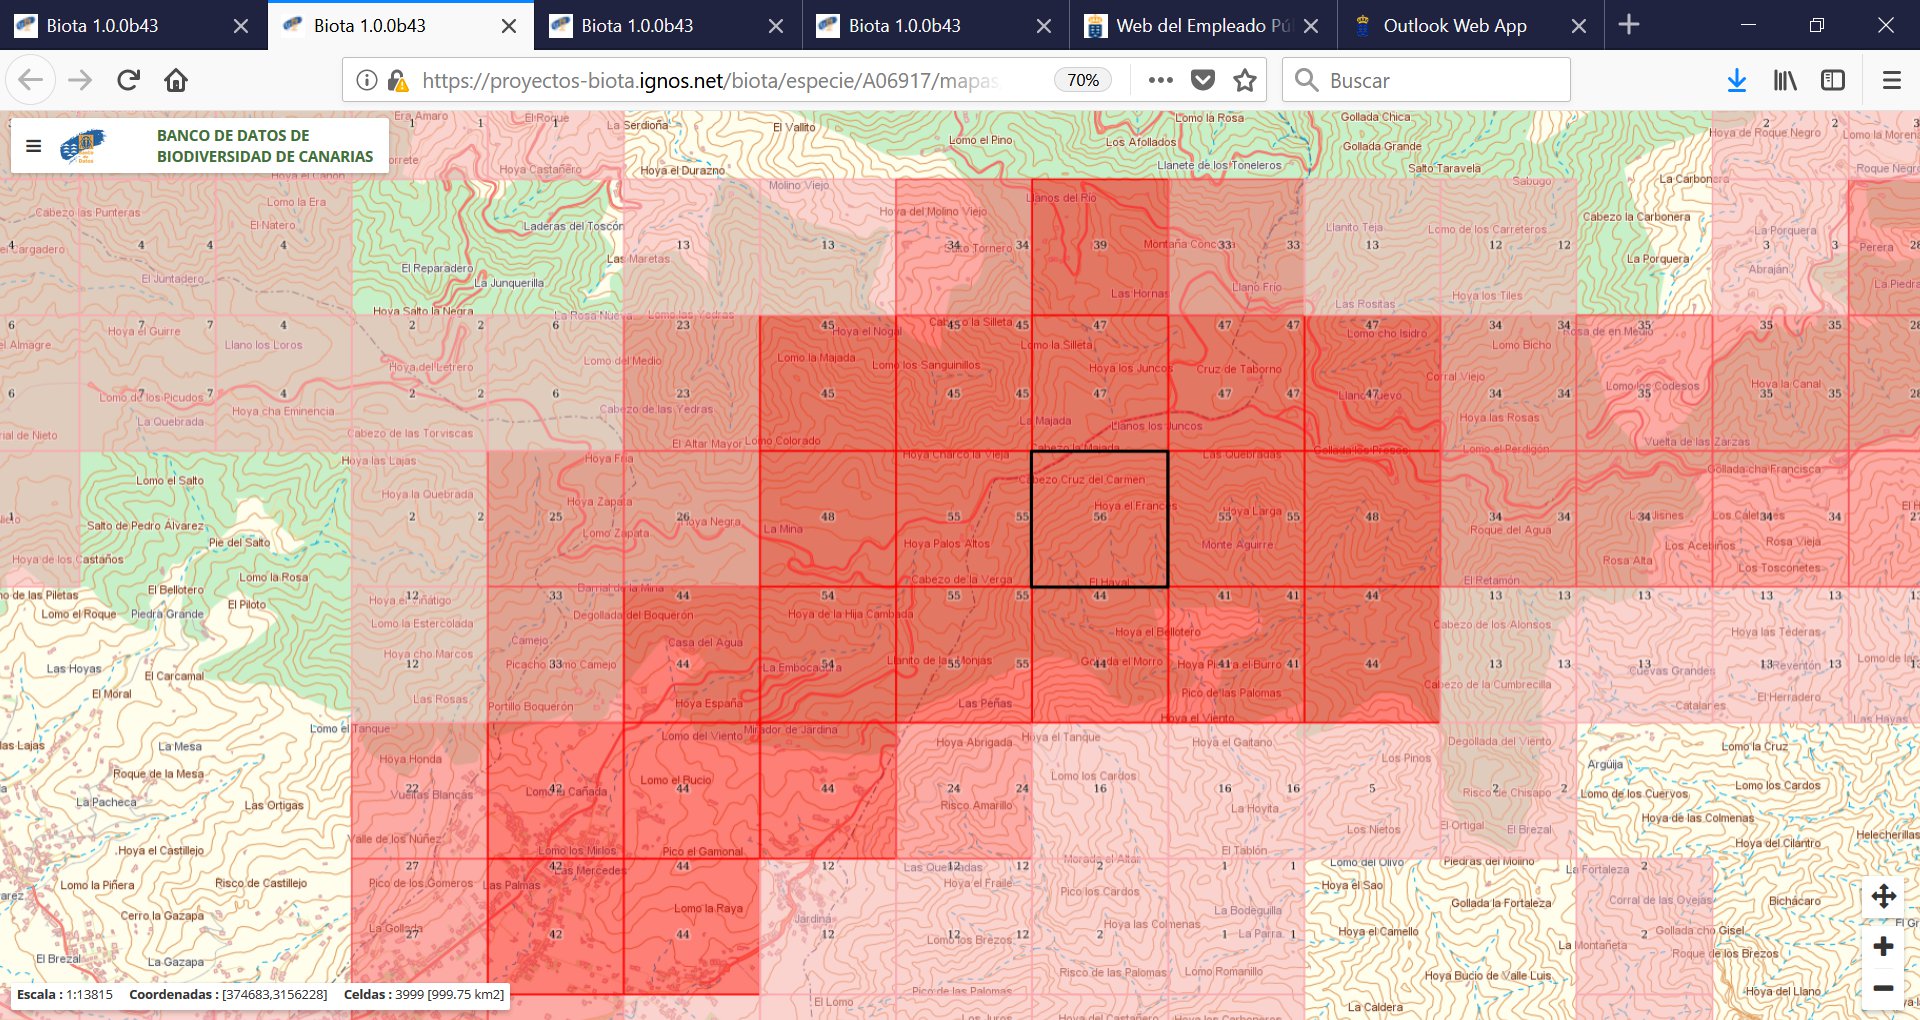Click the Escala 1:13815 readout
The image size is (1920, 1020).
point(65,994)
